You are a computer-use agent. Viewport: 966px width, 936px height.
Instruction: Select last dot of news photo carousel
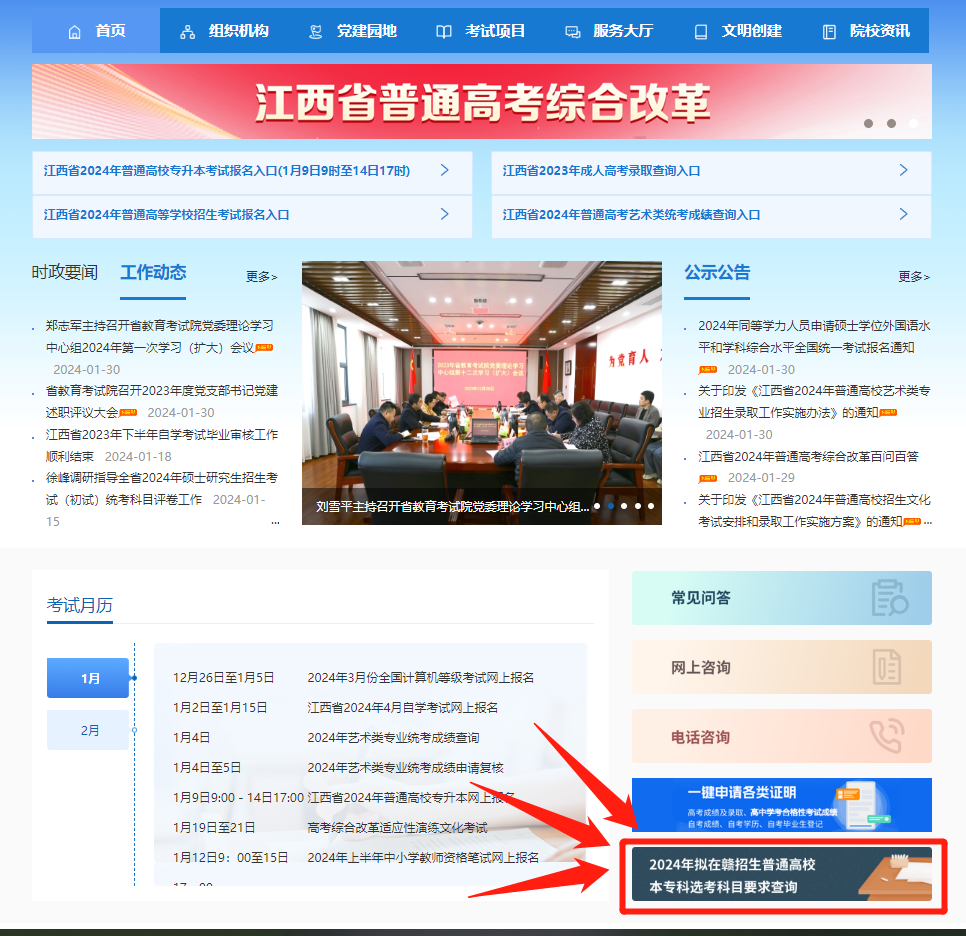pos(651,506)
